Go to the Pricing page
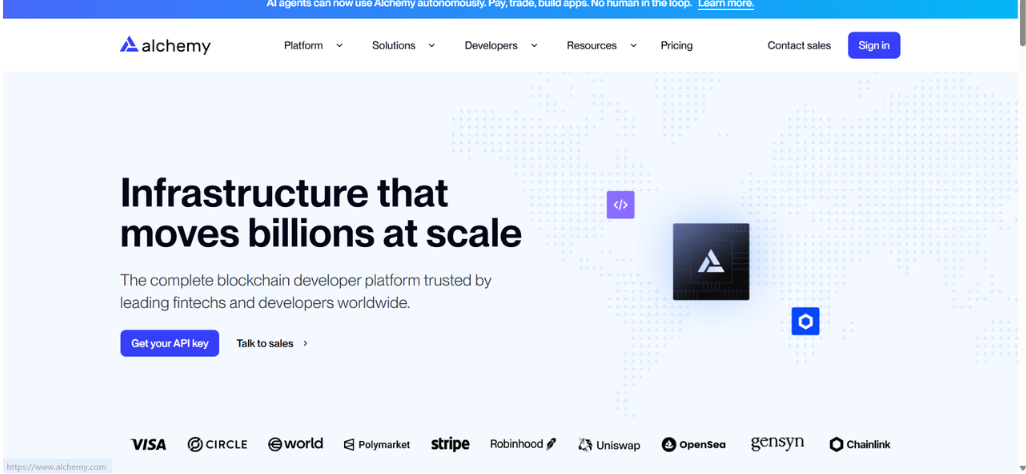 677,45
